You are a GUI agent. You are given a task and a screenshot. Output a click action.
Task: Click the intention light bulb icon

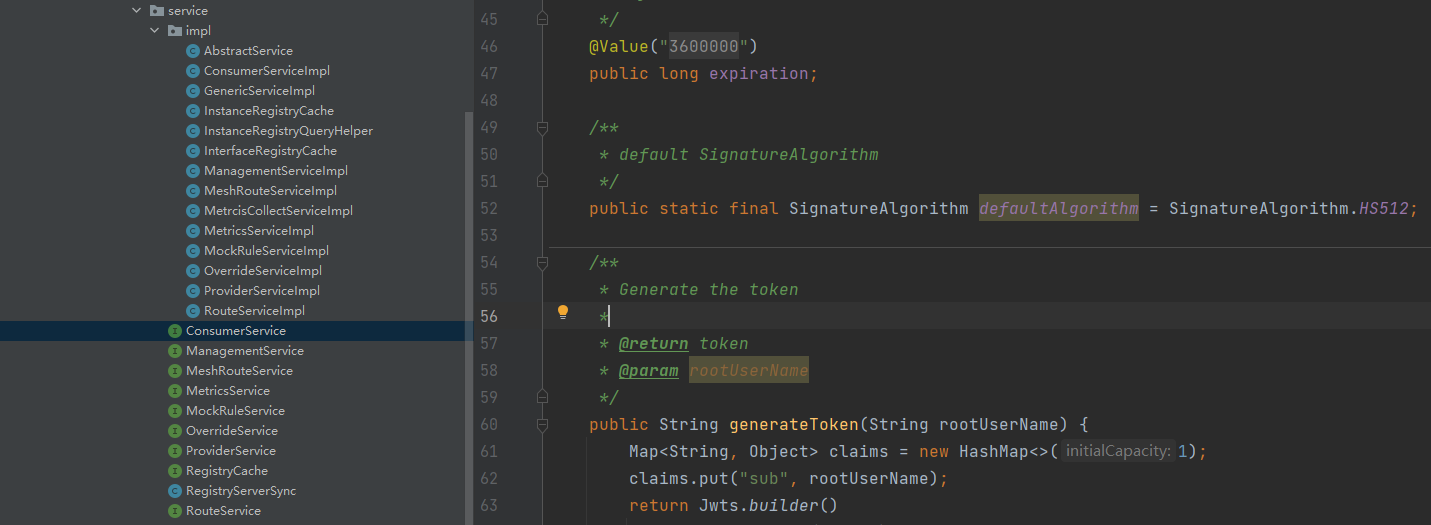click(563, 312)
